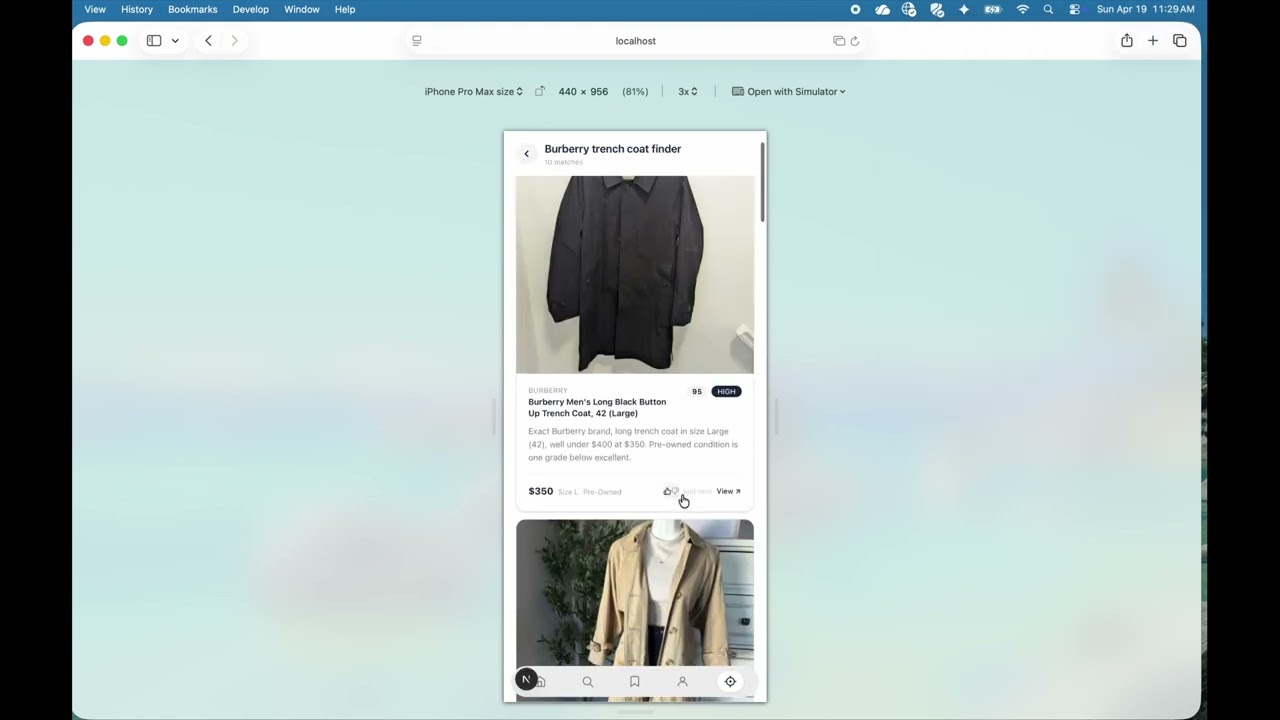Toggle the Safari sidebar icon

coord(154,41)
